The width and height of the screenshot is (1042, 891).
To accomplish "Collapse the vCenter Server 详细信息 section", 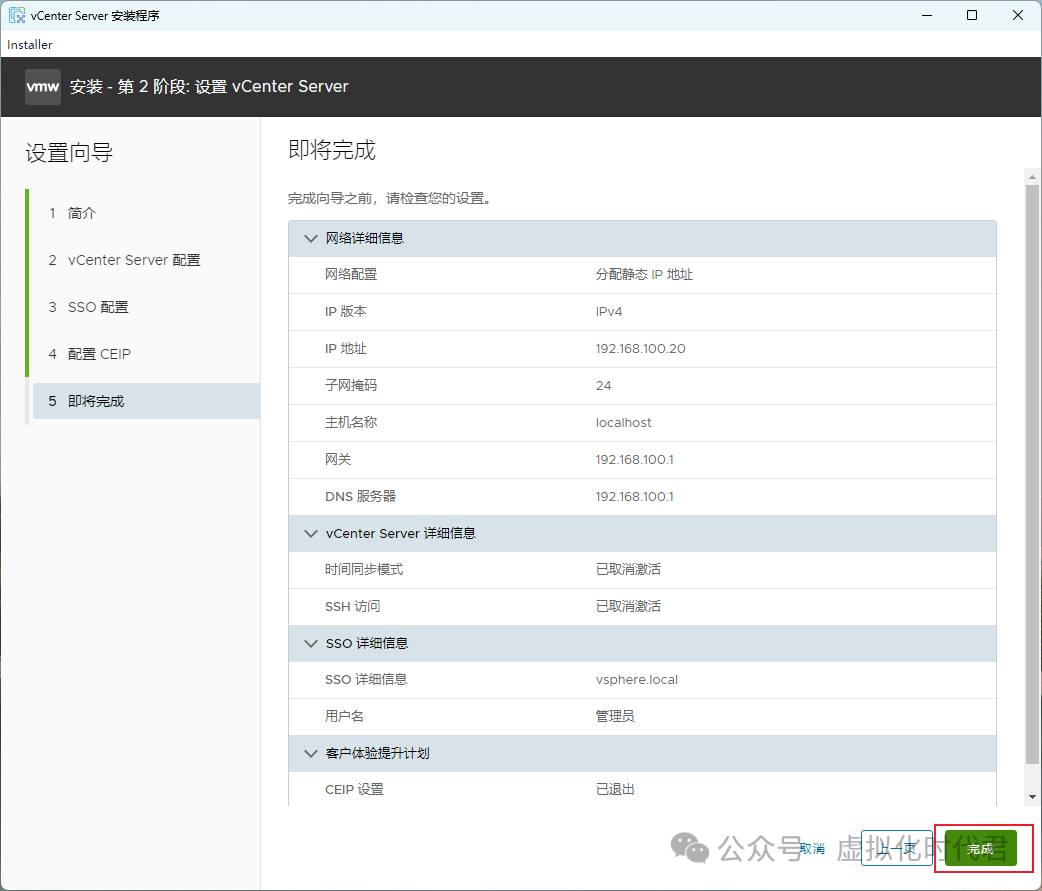I will coord(310,534).
